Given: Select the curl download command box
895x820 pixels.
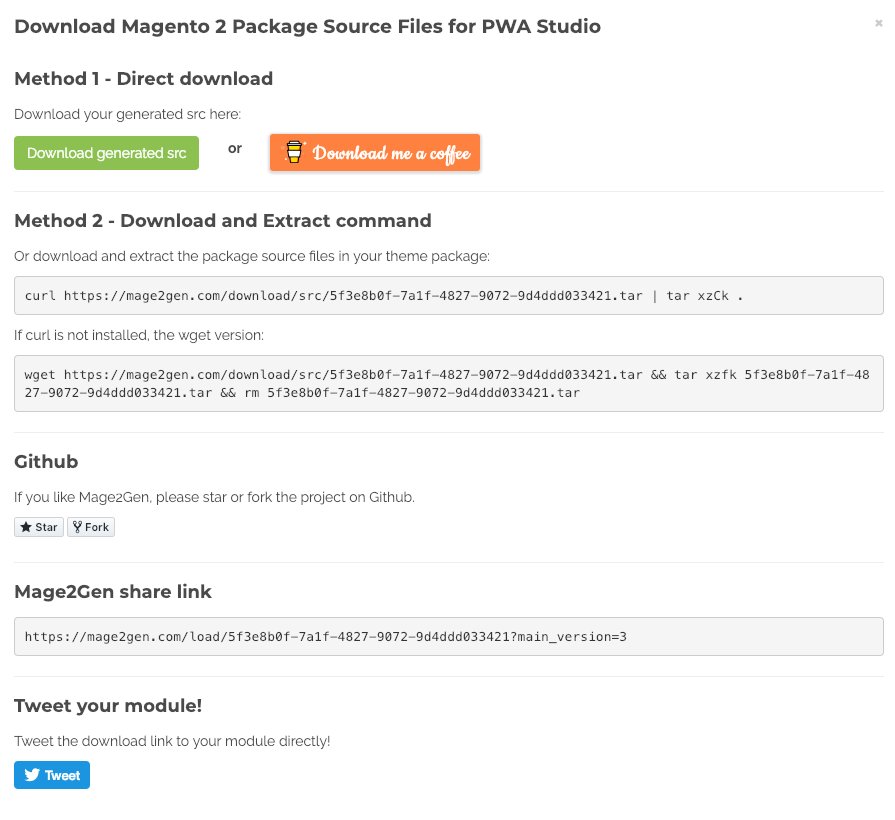Looking at the screenshot, I should point(449,296).
